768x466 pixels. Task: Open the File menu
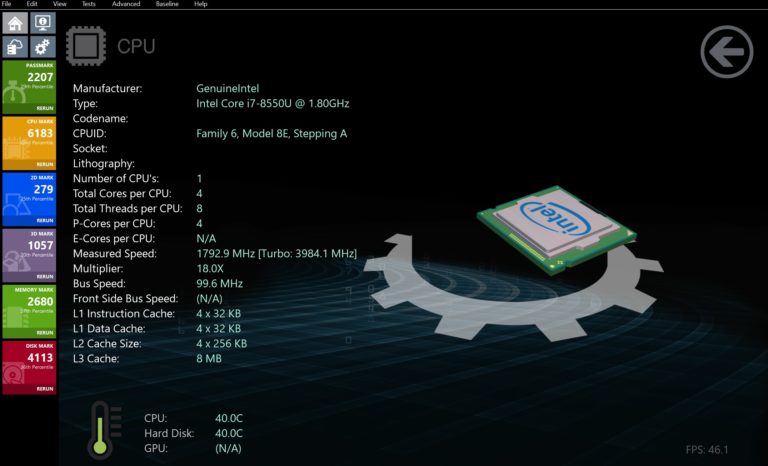tap(7, 4)
